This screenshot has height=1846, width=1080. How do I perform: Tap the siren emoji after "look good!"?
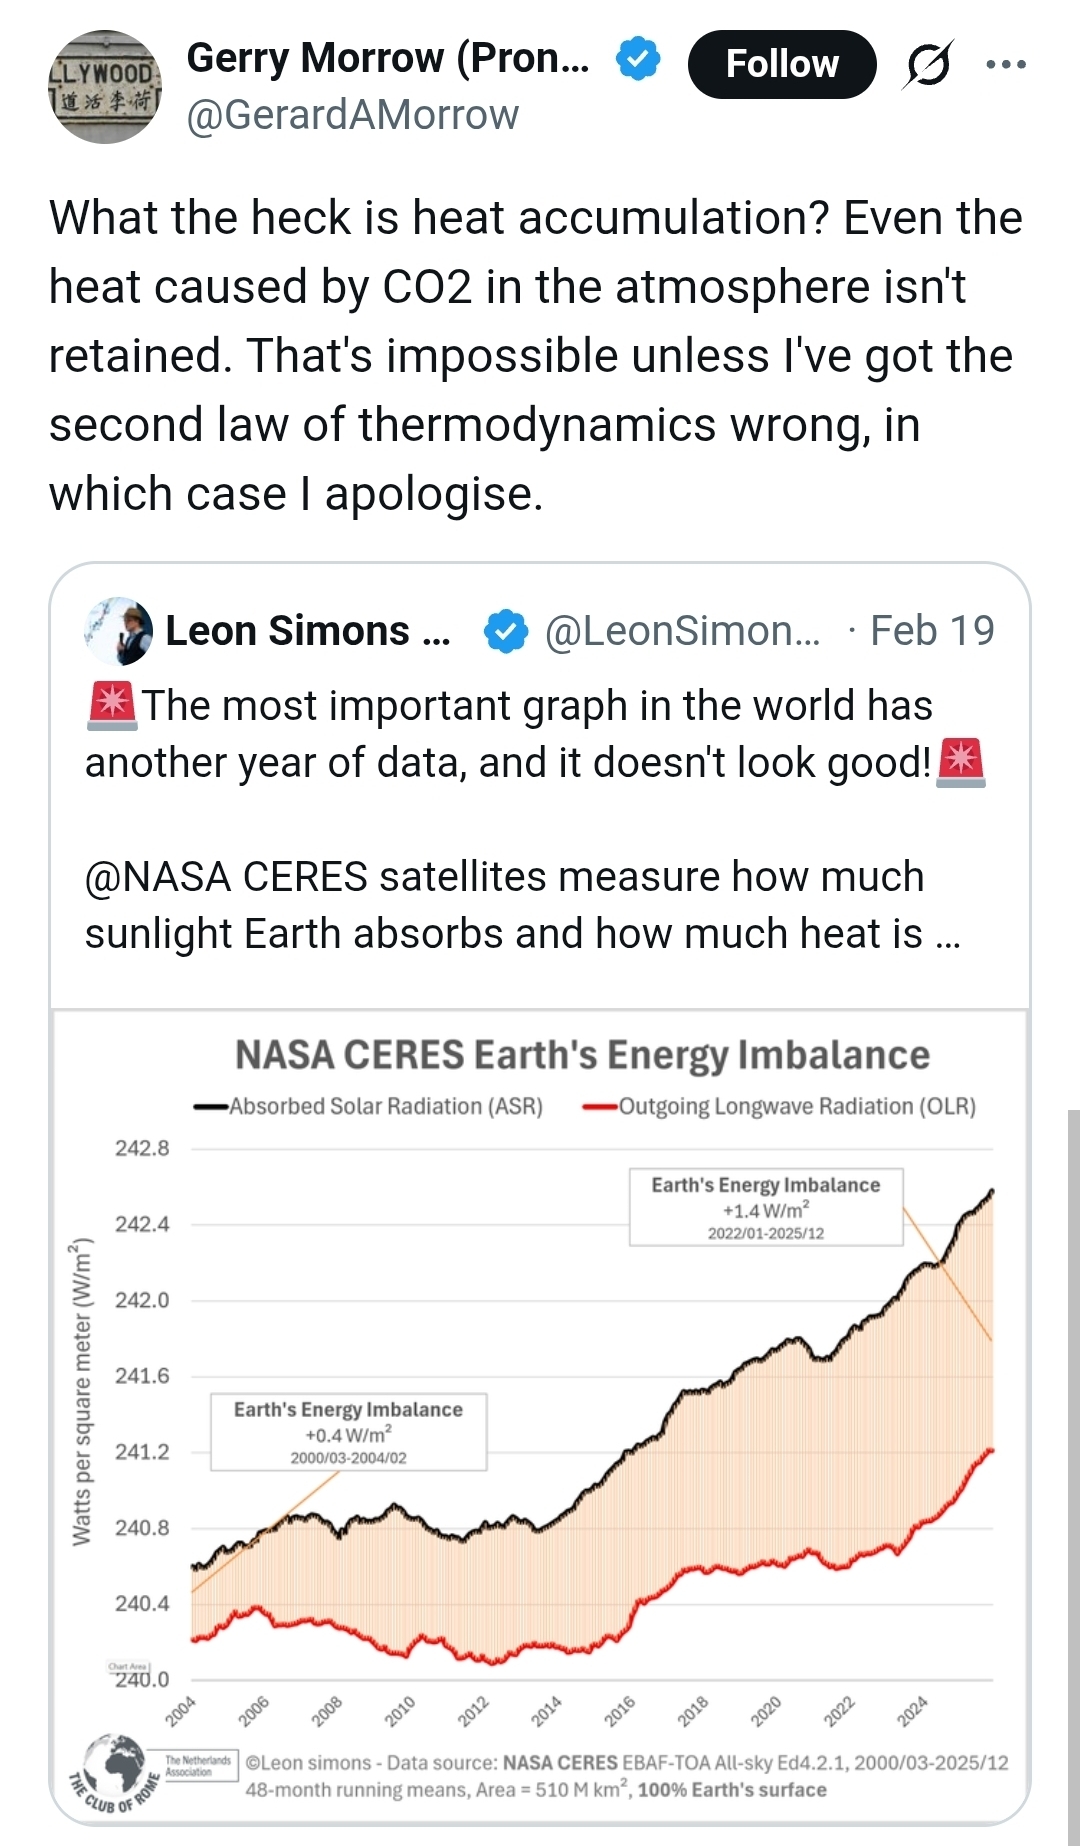tap(961, 763)
